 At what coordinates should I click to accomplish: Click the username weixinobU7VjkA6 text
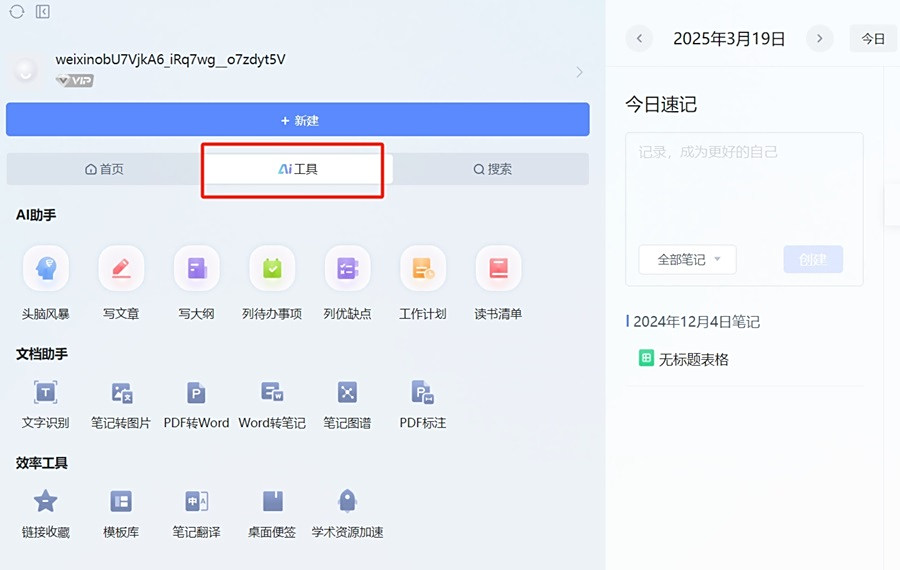point(170,60)
